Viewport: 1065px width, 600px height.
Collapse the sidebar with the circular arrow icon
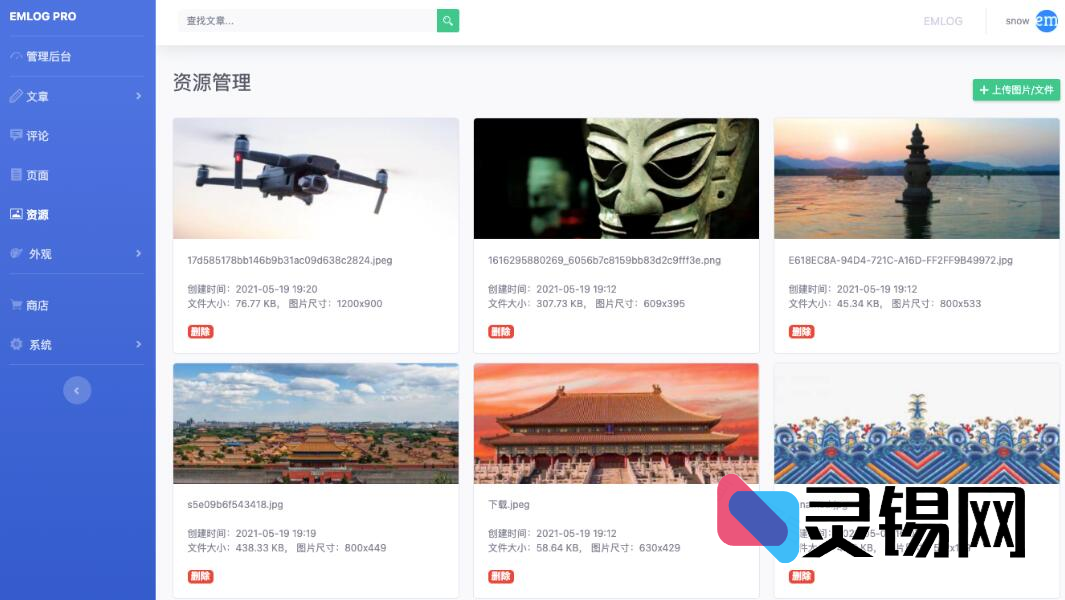click(77, 390)
